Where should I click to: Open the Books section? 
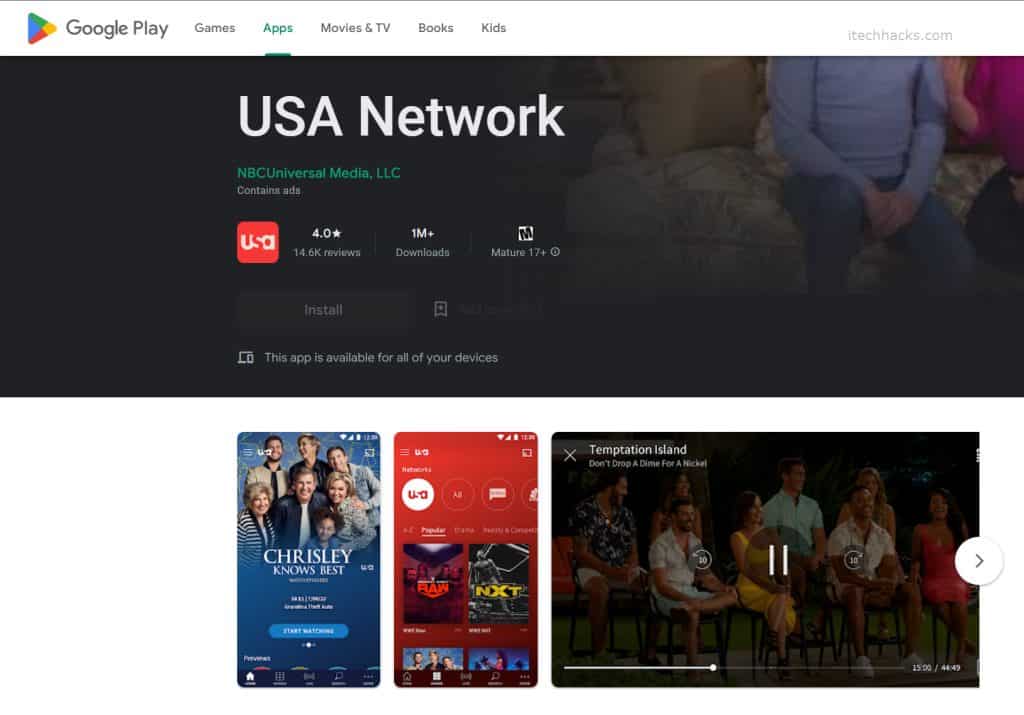pyautogui.click(x=435, y=28)
